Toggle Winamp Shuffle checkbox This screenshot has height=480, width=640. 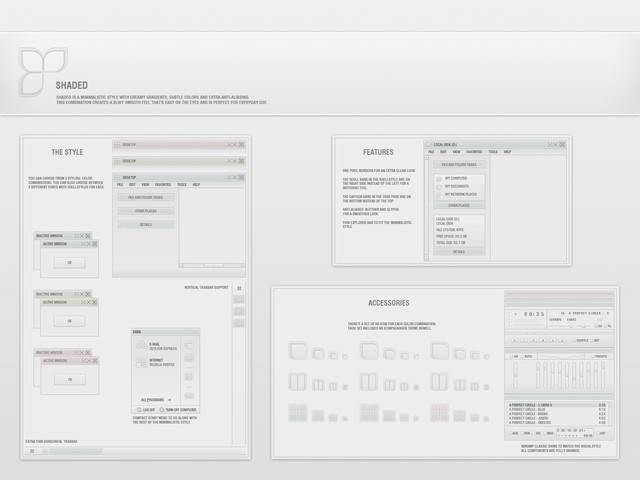[574, 340]
